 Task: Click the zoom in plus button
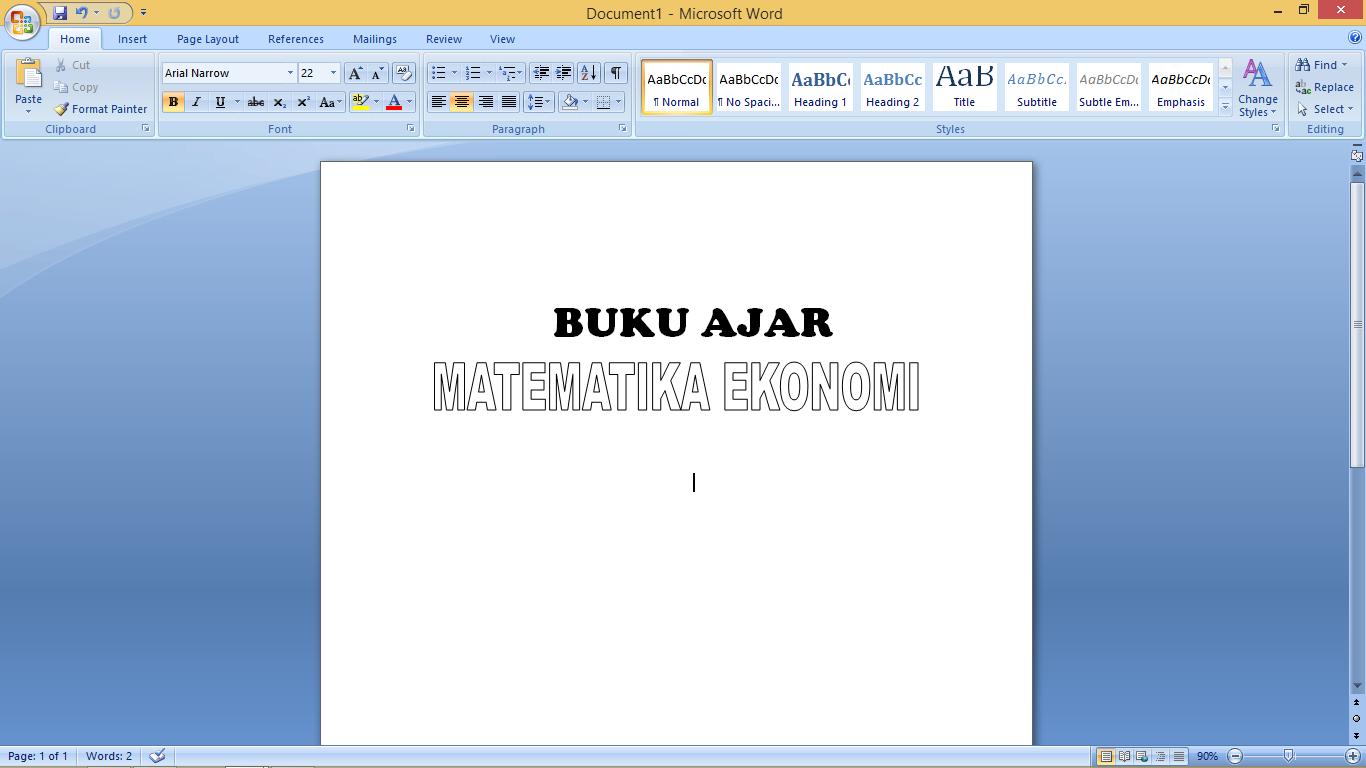coord(1353,756)
